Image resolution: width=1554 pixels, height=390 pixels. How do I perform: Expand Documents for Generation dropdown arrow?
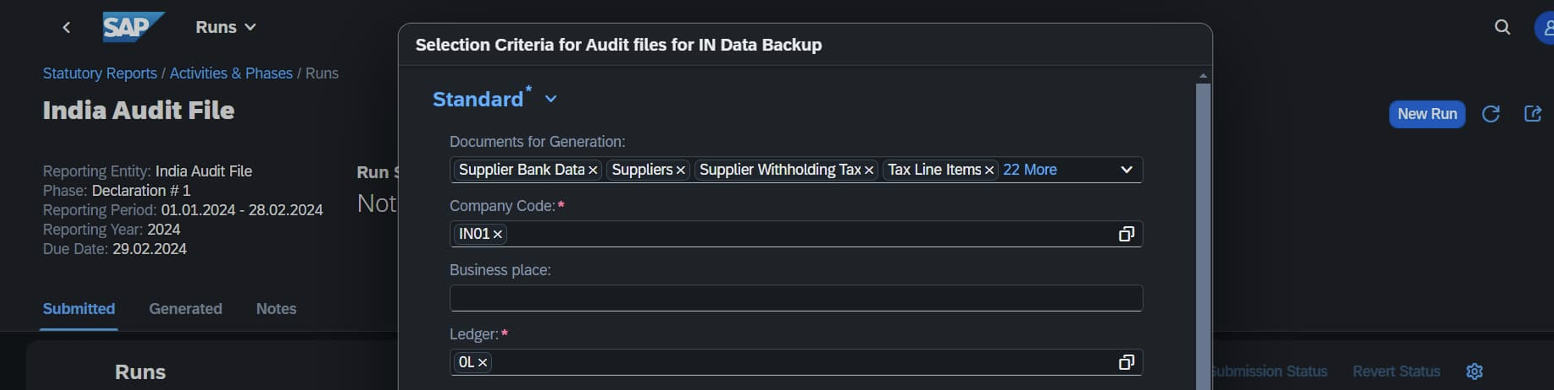pyautogui.click(x=1126, y=170)
